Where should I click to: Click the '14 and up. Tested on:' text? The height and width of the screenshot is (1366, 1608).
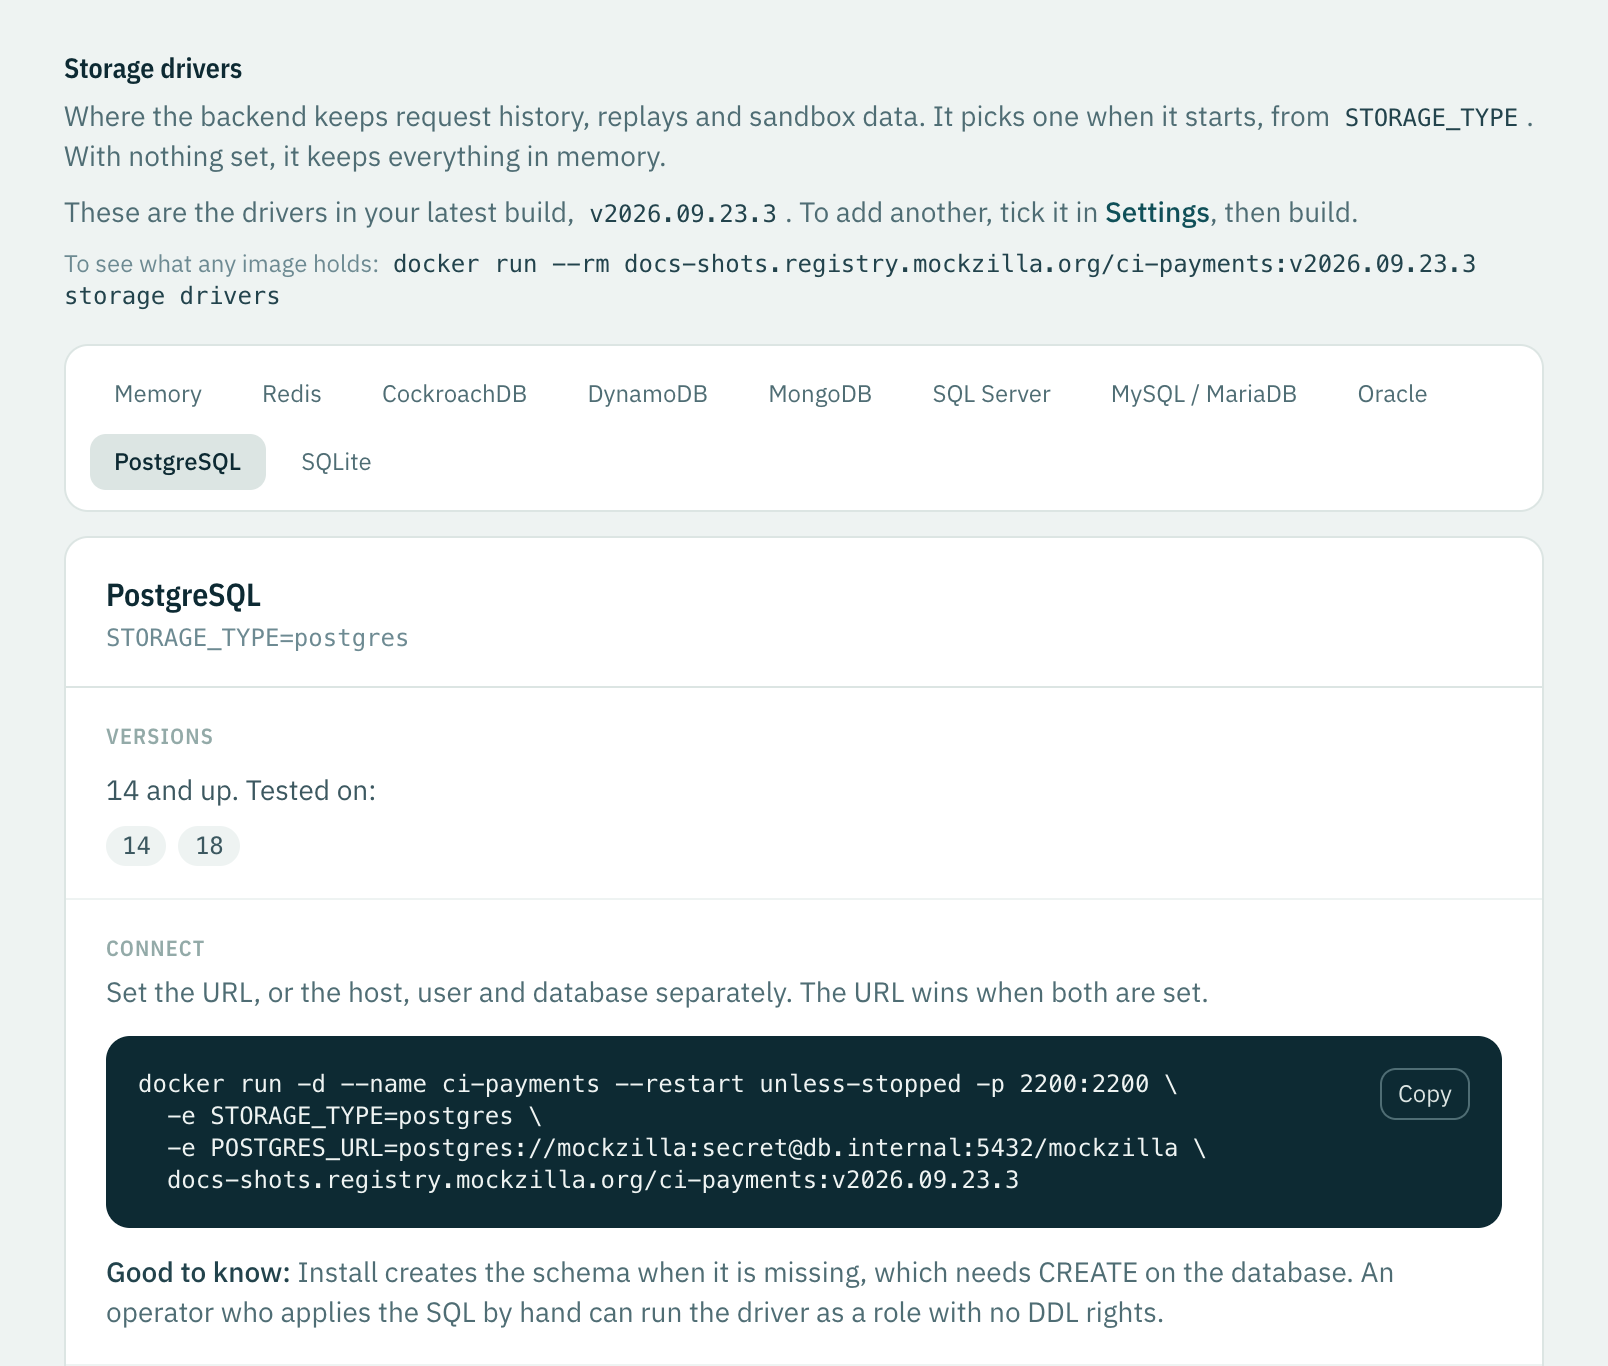241,791
